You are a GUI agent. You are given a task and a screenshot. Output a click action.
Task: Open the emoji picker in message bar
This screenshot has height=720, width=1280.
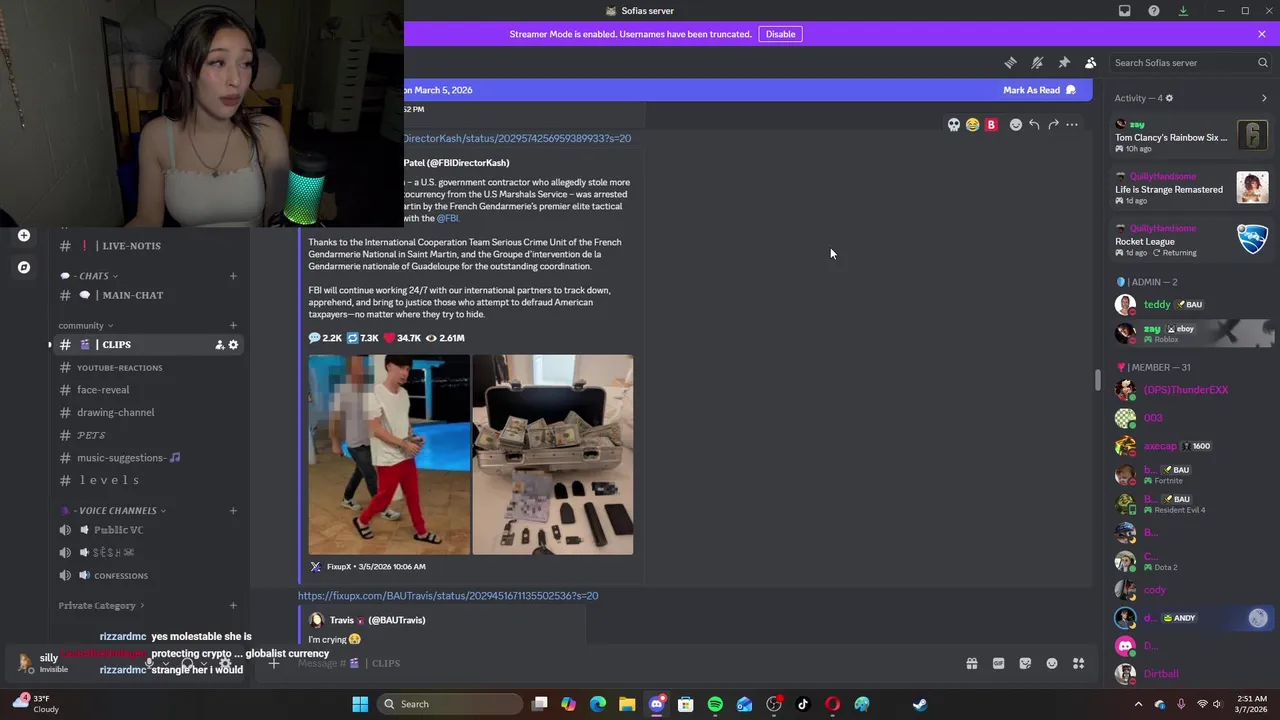(1052, 663)
